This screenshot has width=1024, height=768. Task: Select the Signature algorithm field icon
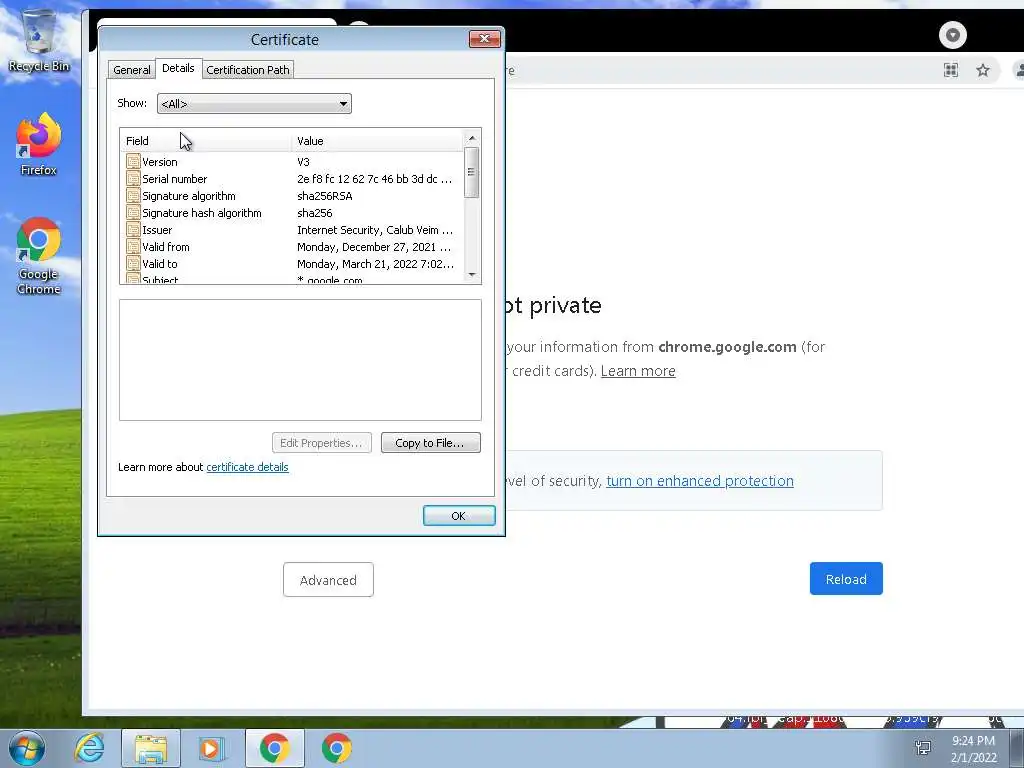click(133, 195)
